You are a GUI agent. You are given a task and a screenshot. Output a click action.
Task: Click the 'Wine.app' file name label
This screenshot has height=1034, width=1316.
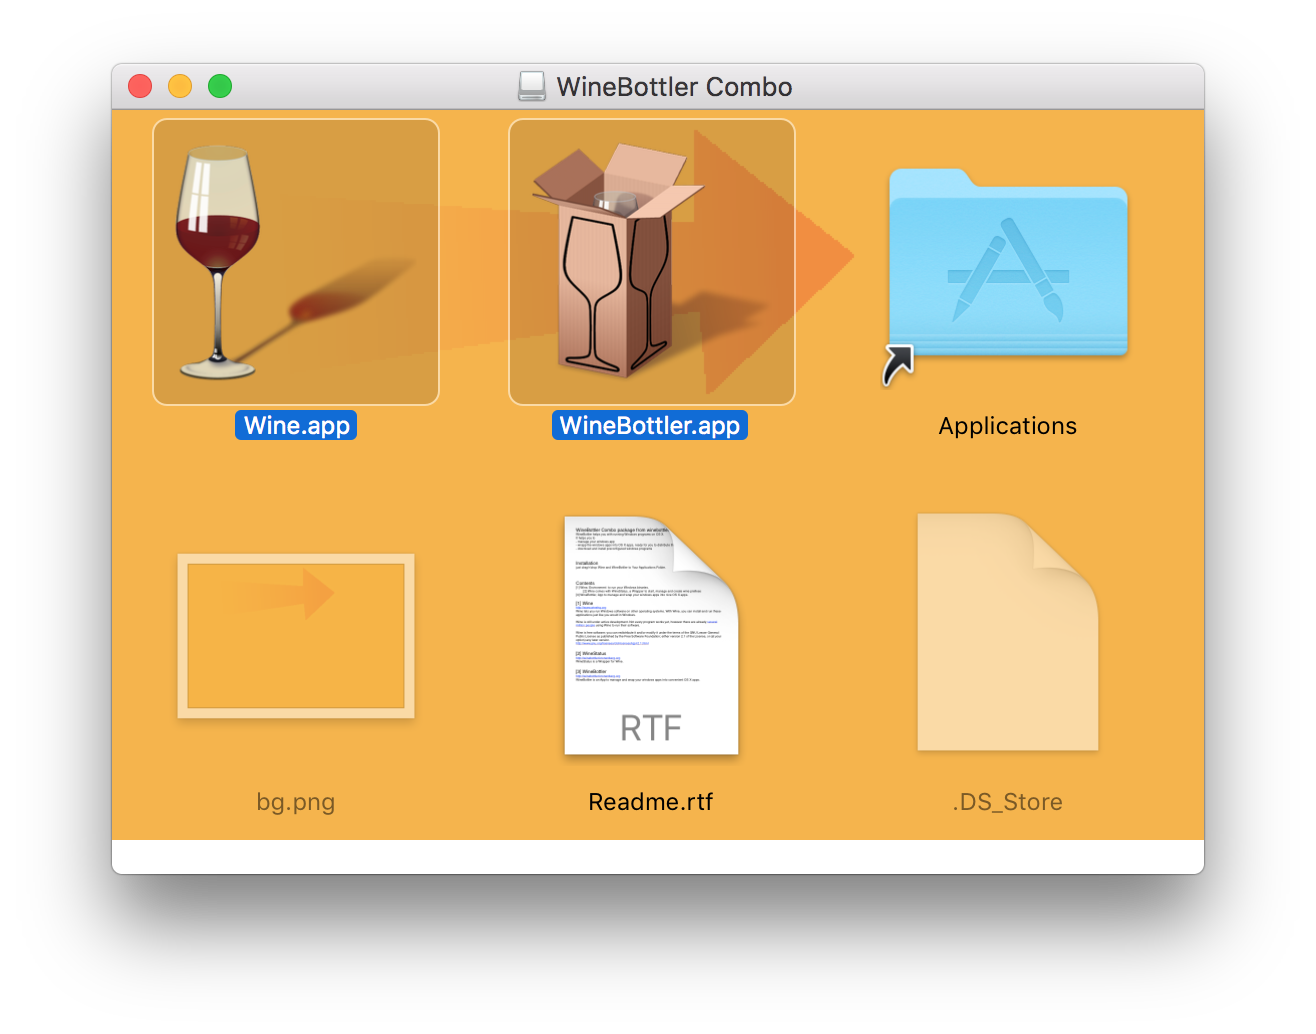click(296, 425)
